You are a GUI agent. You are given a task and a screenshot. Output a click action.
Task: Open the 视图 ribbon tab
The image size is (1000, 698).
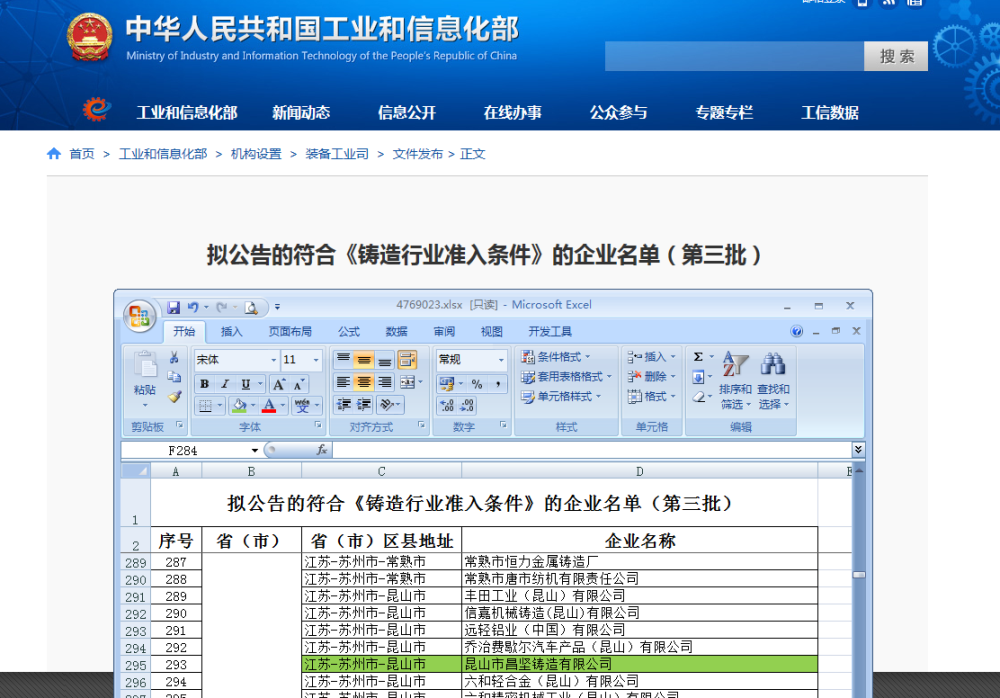click(x=492, y=332)
